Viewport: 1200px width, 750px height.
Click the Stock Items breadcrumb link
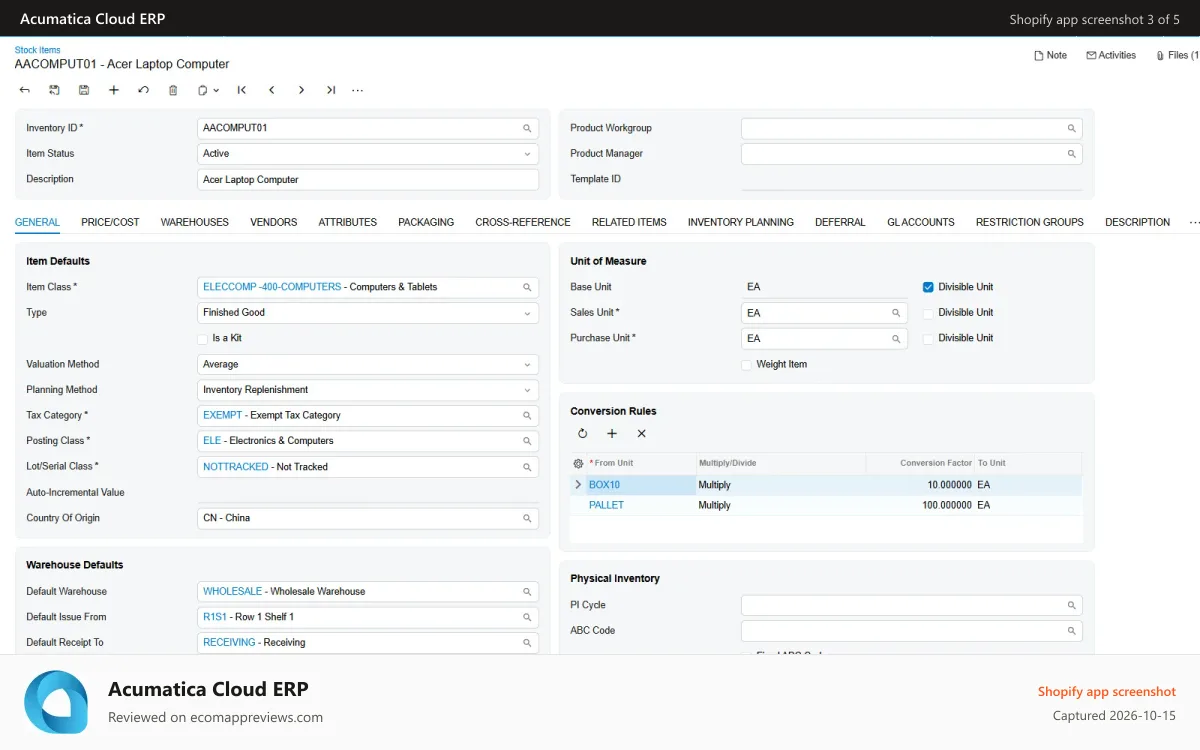37,50
